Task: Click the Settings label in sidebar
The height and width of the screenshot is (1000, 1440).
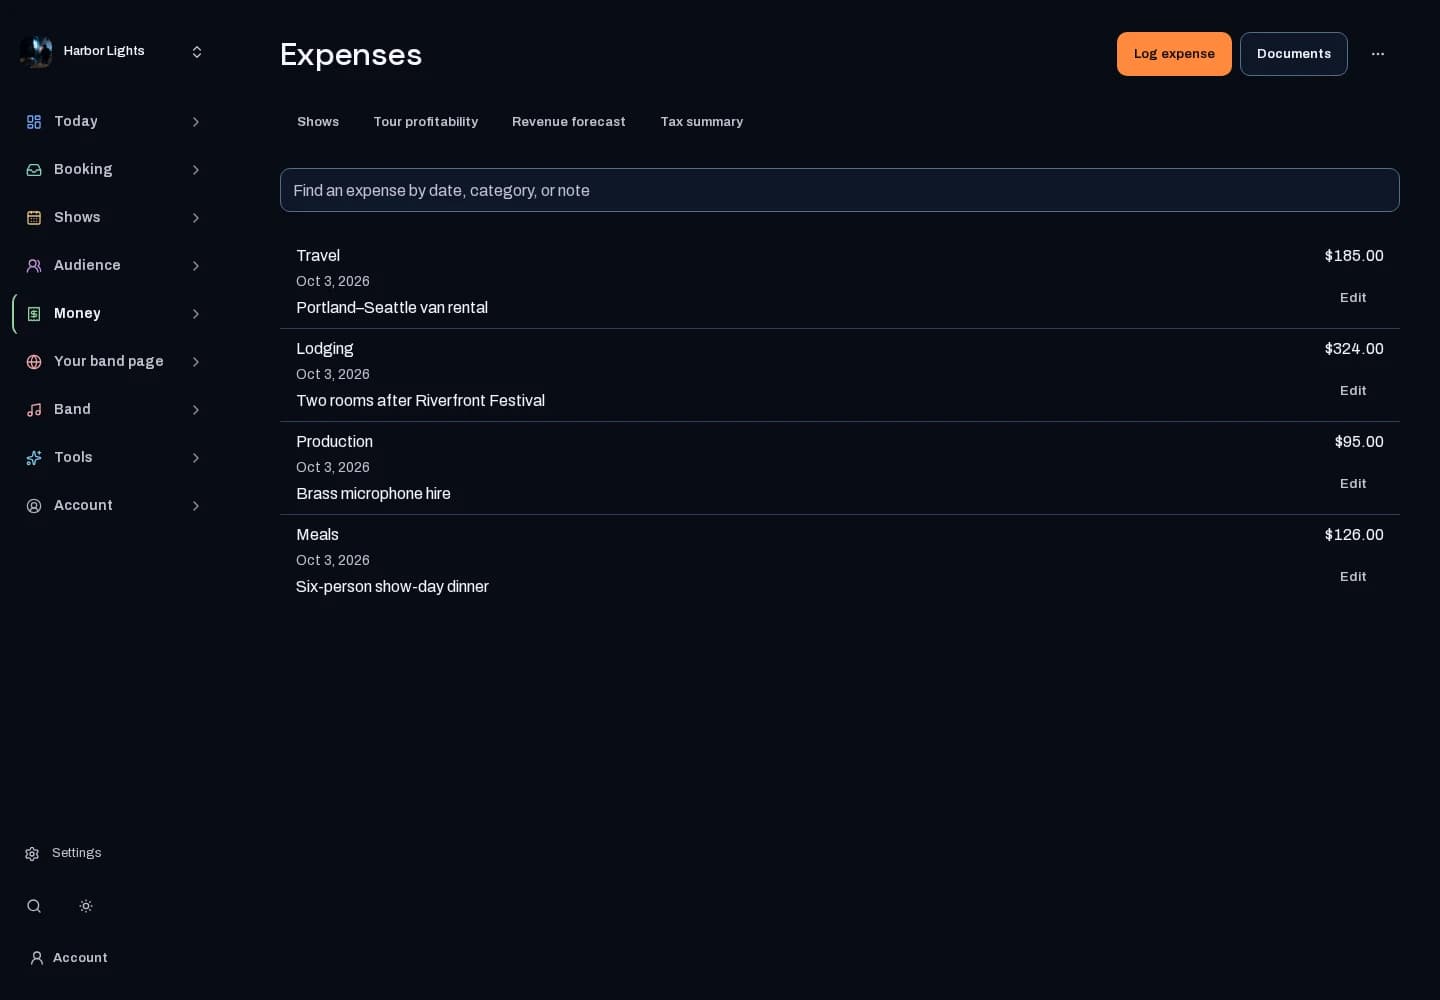Action: [77, 853]
